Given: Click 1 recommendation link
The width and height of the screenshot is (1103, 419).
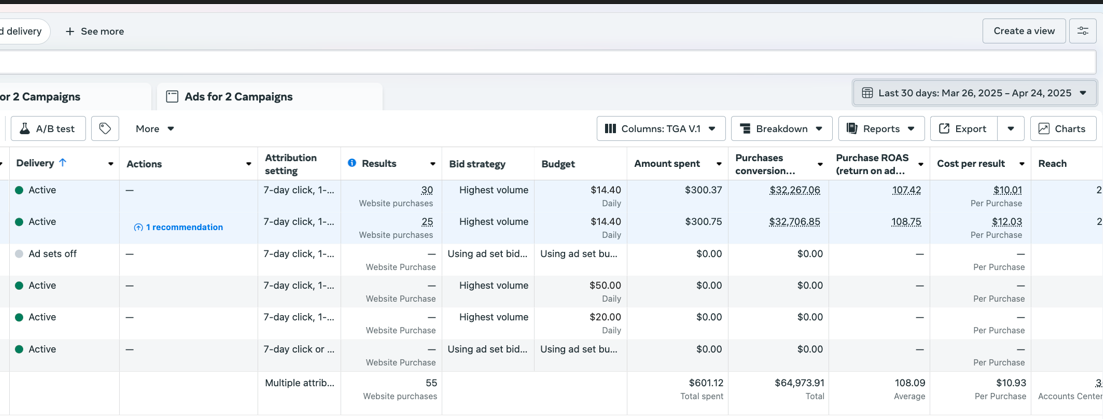Looking at the screenshot, I should coord(179,227).
